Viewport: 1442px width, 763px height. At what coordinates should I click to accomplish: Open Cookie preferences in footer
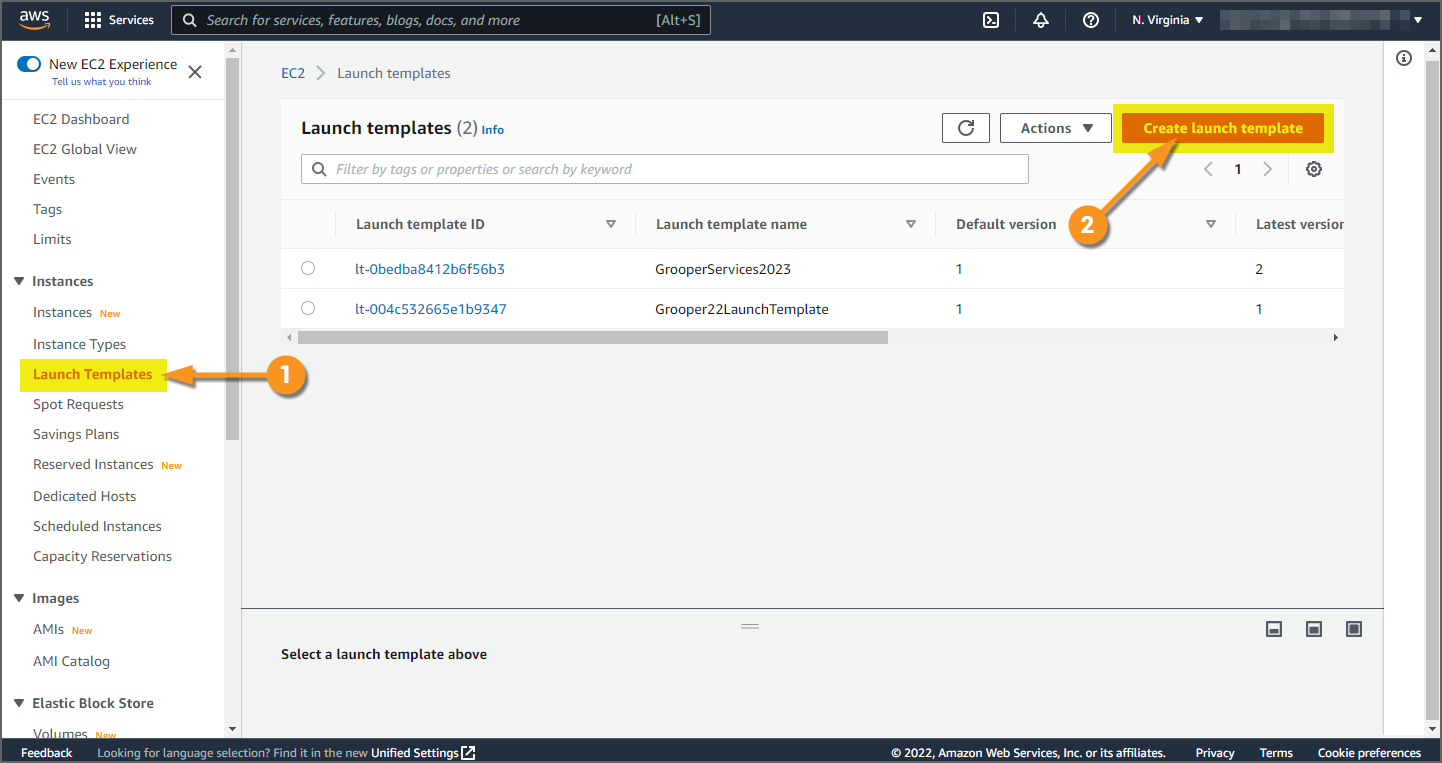(x=1369, y=753)
